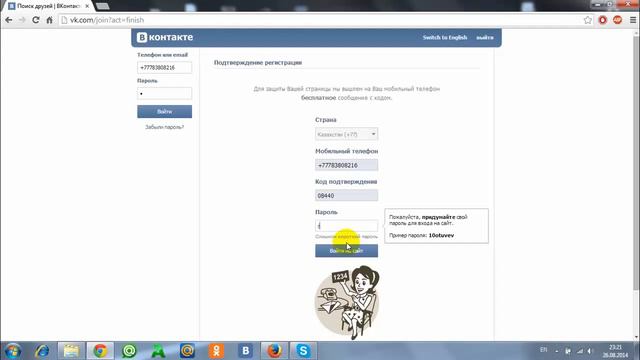The height and width of the screenshot is (360, 640).
Task: Click the network signal tray icon
Action: 580,351
